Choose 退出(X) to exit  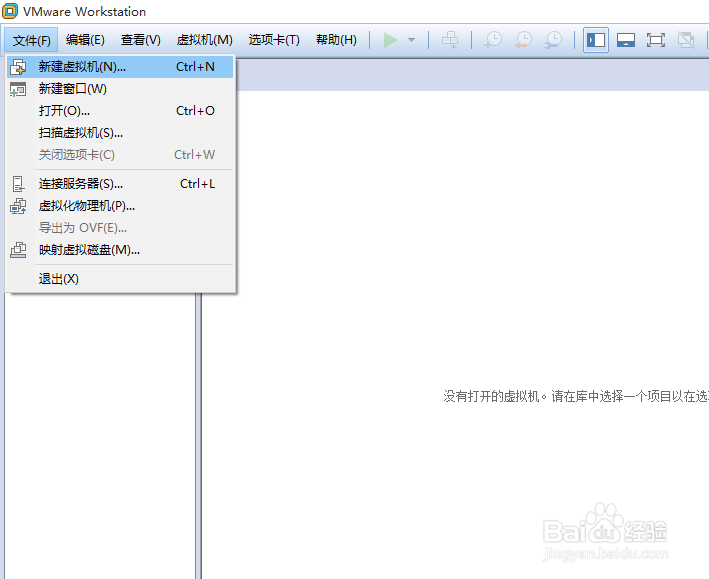[x=120, y=279]
